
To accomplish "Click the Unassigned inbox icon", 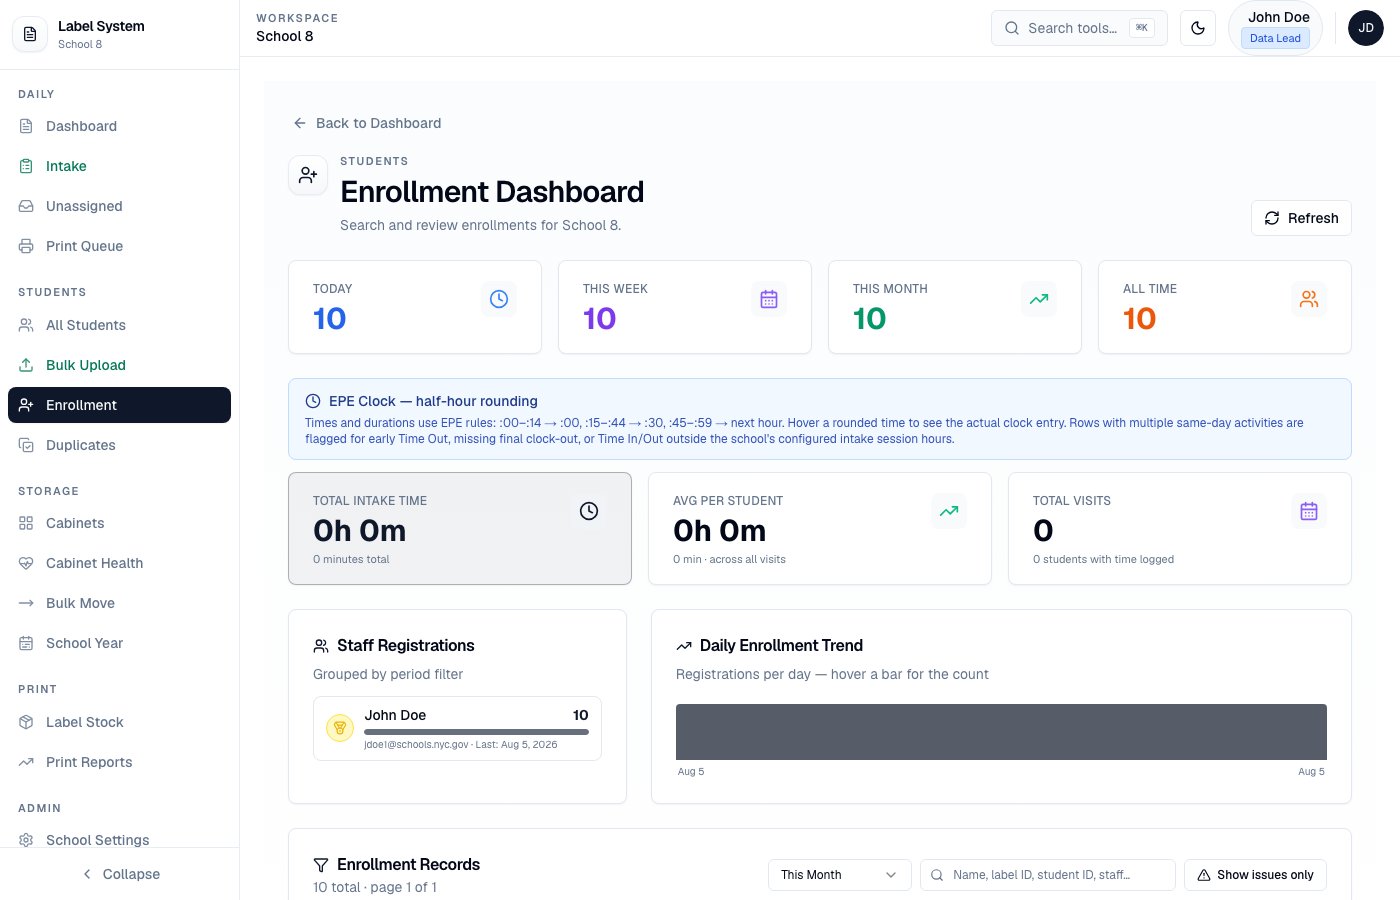I will point(26,206).
